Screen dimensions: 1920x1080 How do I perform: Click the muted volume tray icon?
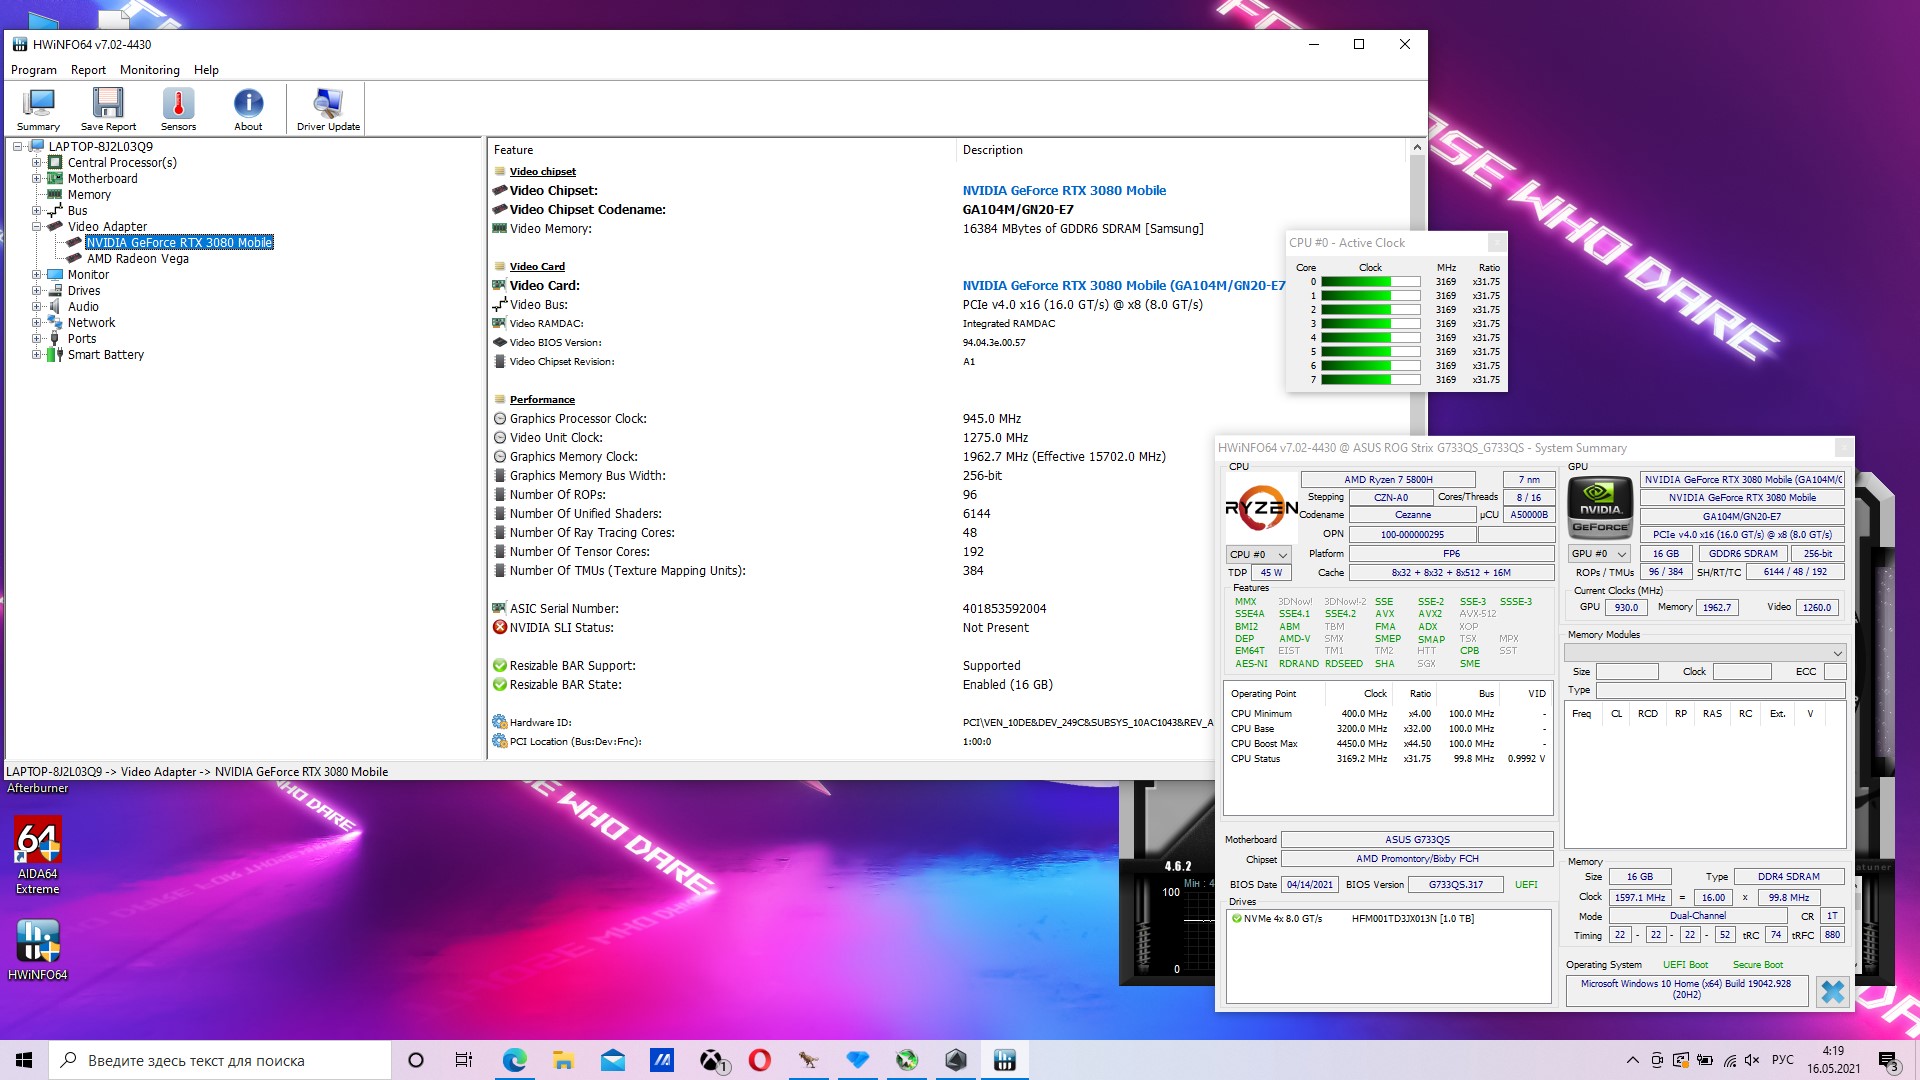(1752, 1060)
